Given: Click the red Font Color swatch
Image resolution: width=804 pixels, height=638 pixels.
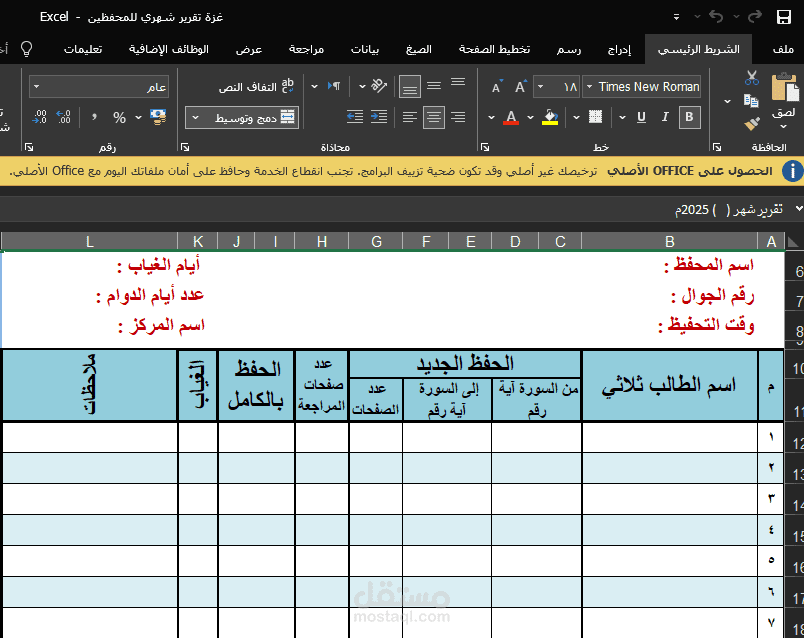Looking at the screenshot, I should 512,120.
